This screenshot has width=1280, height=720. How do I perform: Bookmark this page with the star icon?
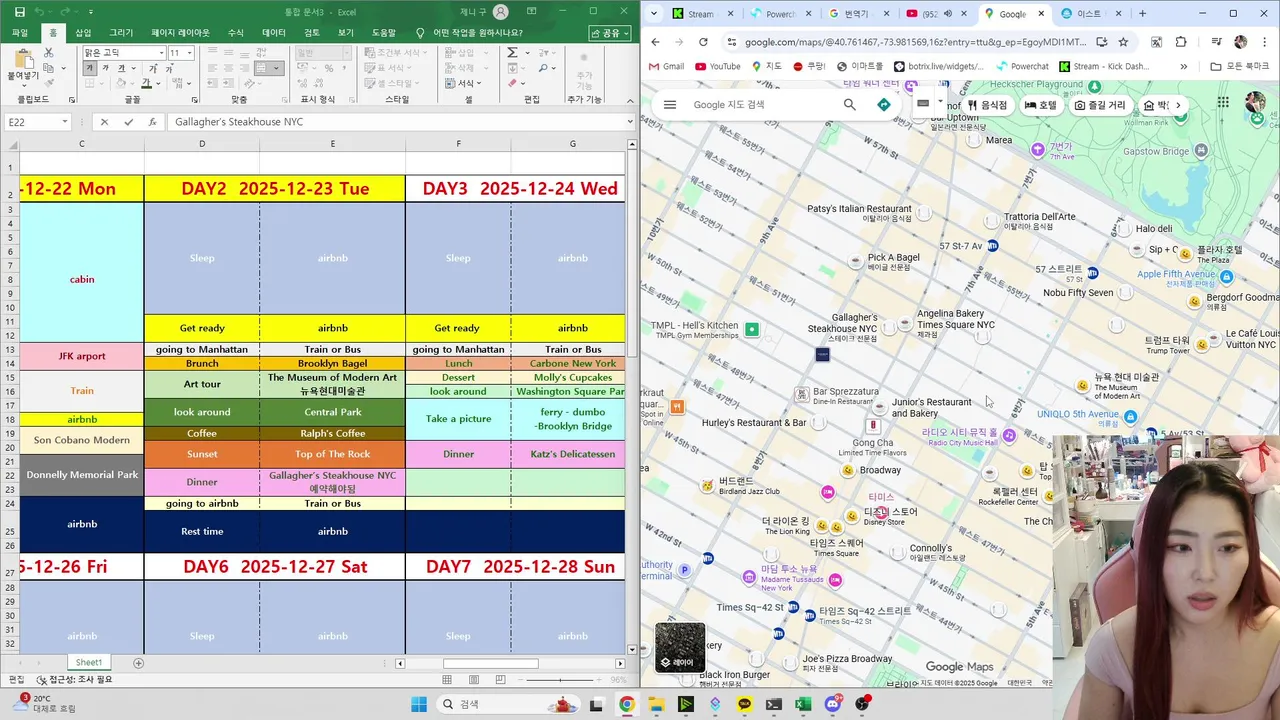pyautogui.click(x=1123, y=42)
